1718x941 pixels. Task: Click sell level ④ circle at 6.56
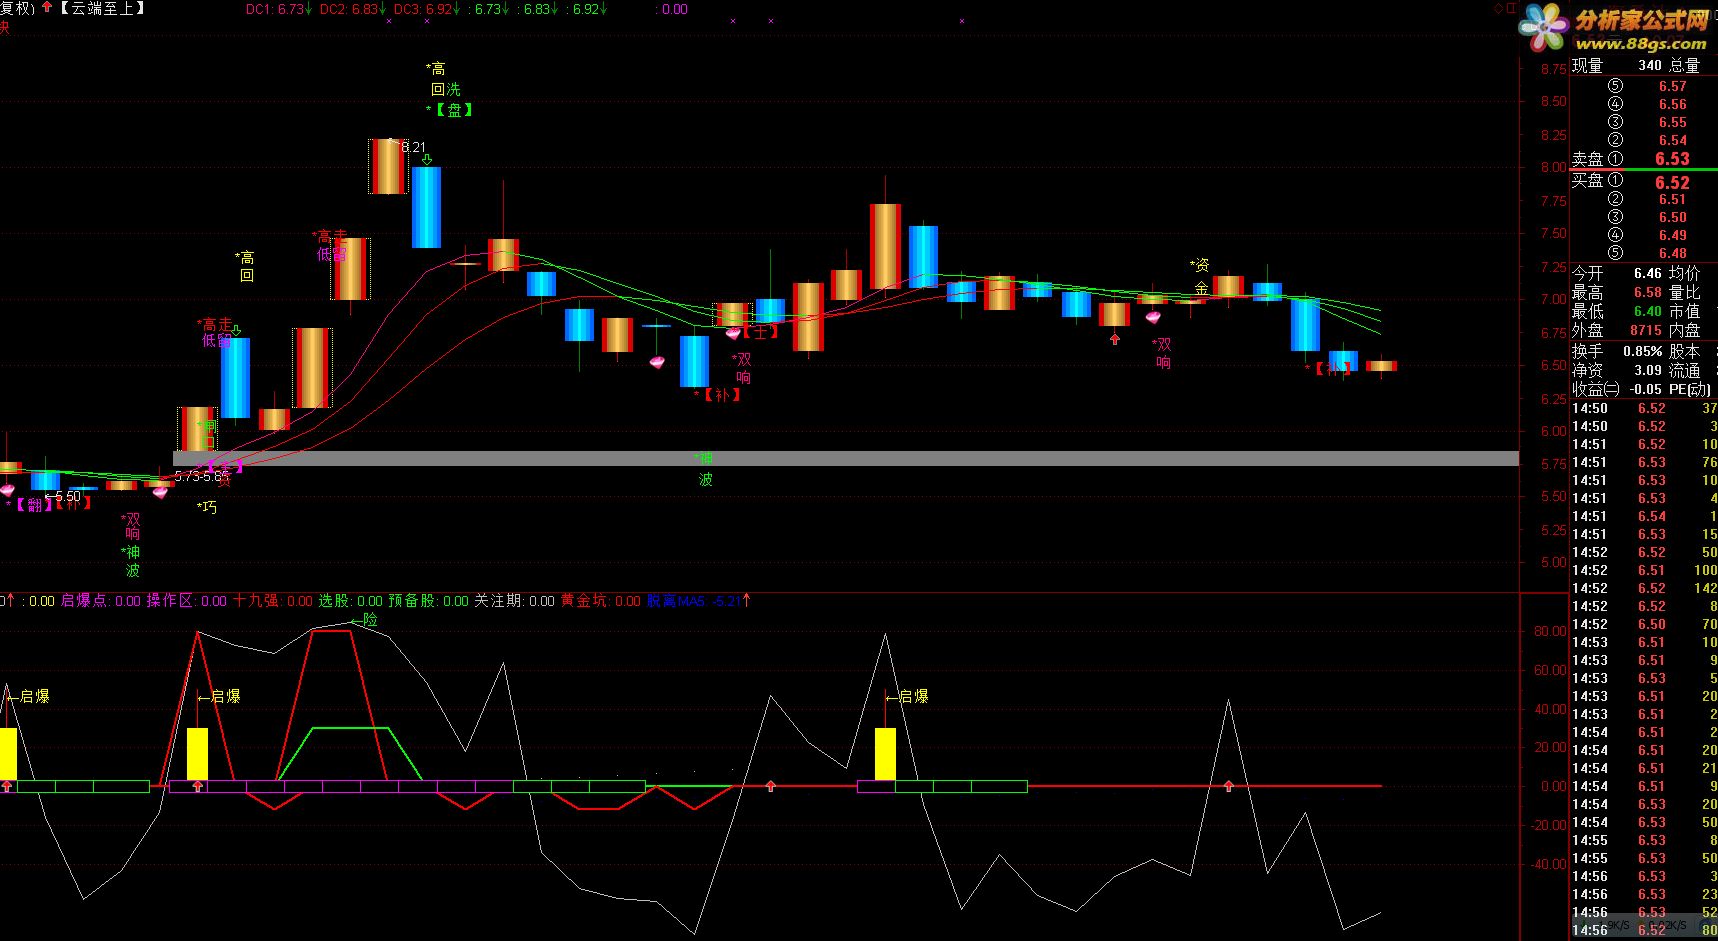point(1615,104)
